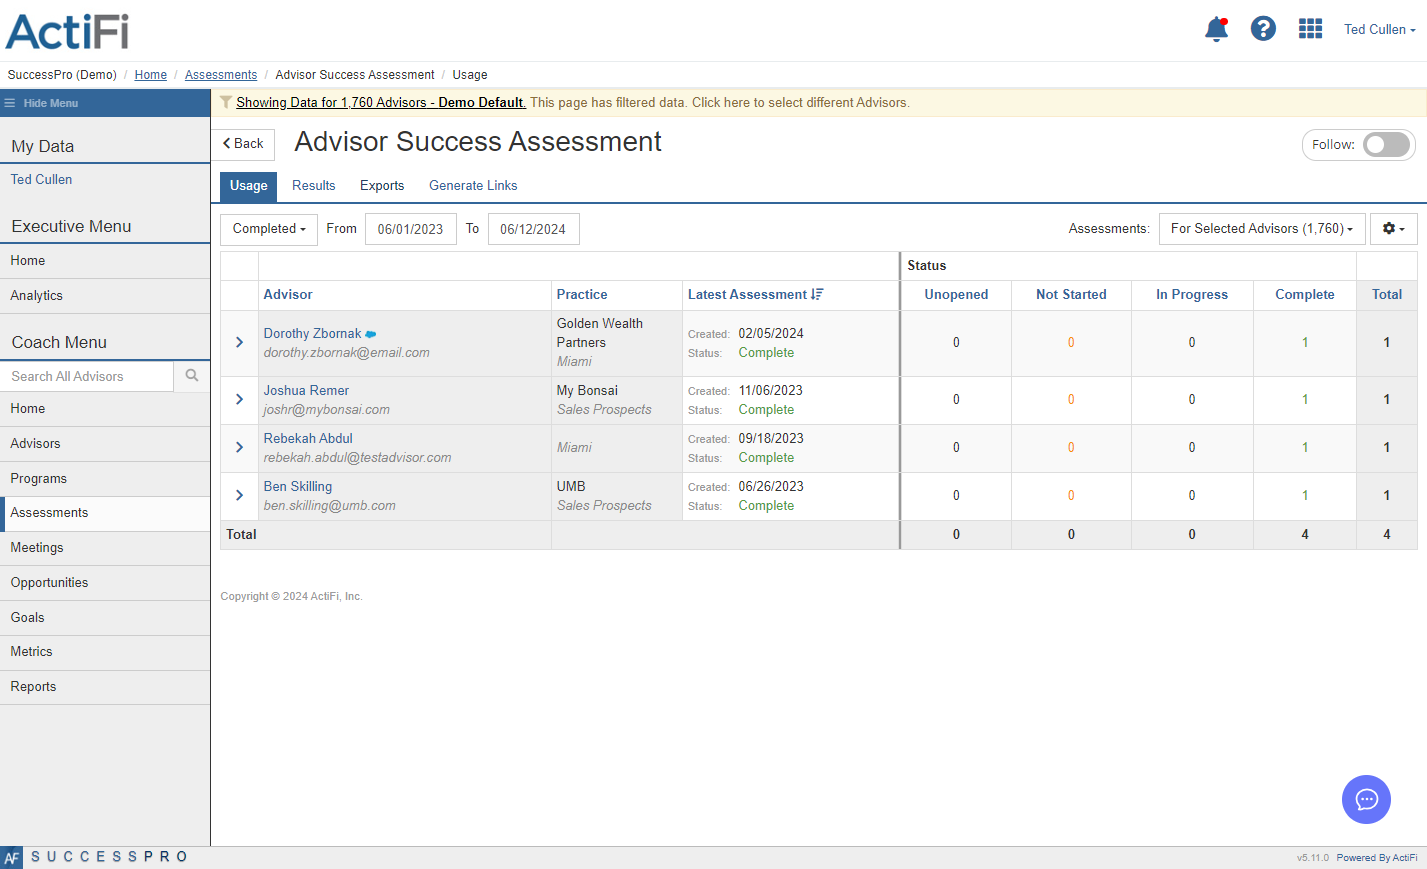Sort by the Practice column header
This screenshot has width=1427, height=869.
pyautogui.click(x=582, y=294)
